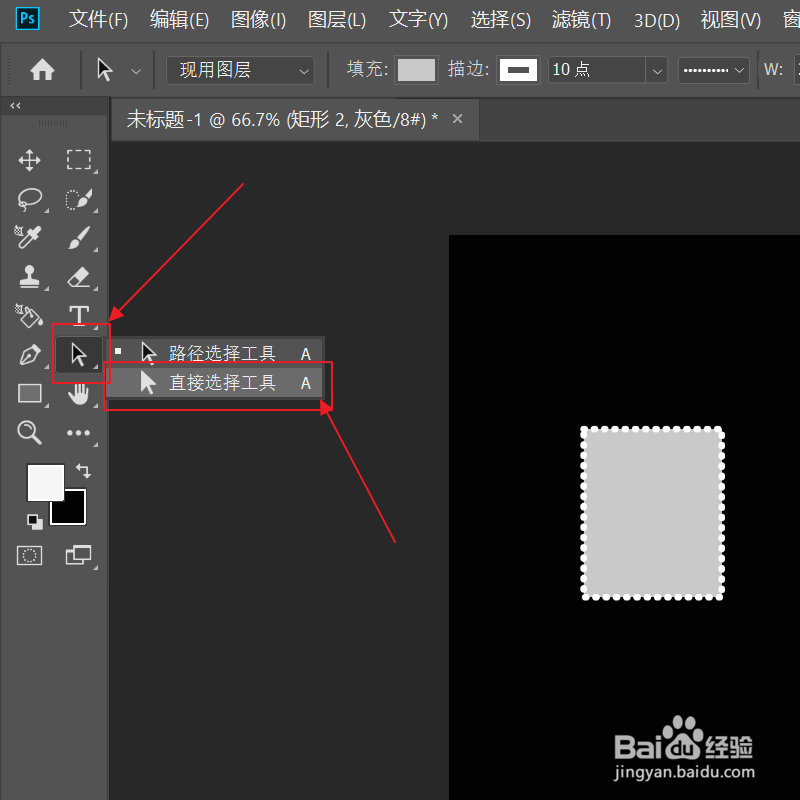Toggle Quick Mask mode at toolbar bottom
The image size is (800, 800).
29,555
